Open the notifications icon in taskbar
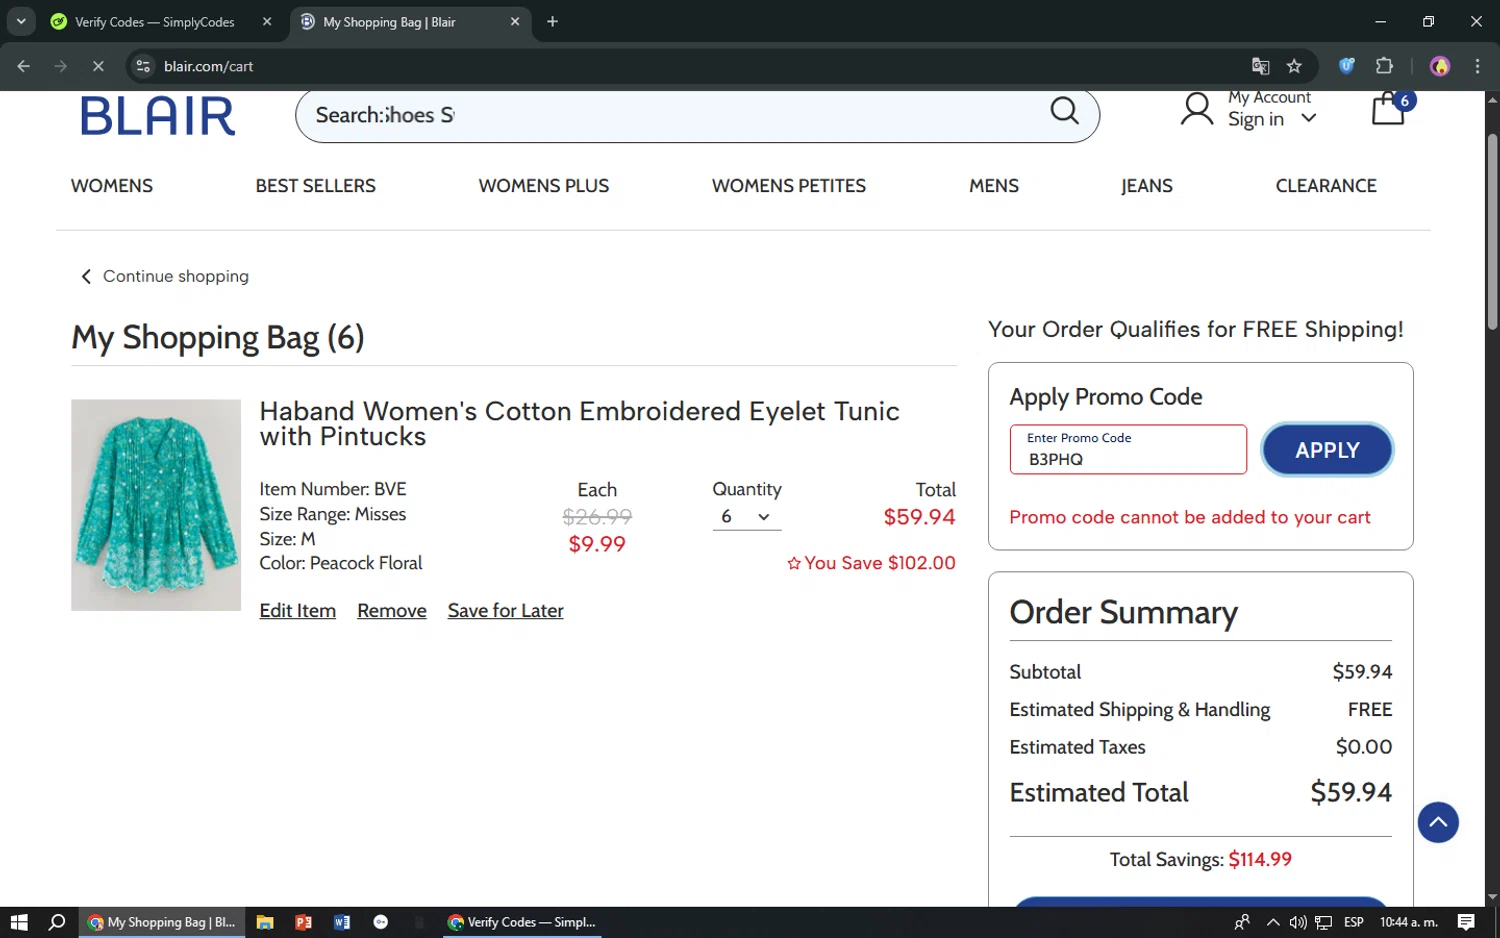The image size is (1500, 938). click(x=1466, y=922)
